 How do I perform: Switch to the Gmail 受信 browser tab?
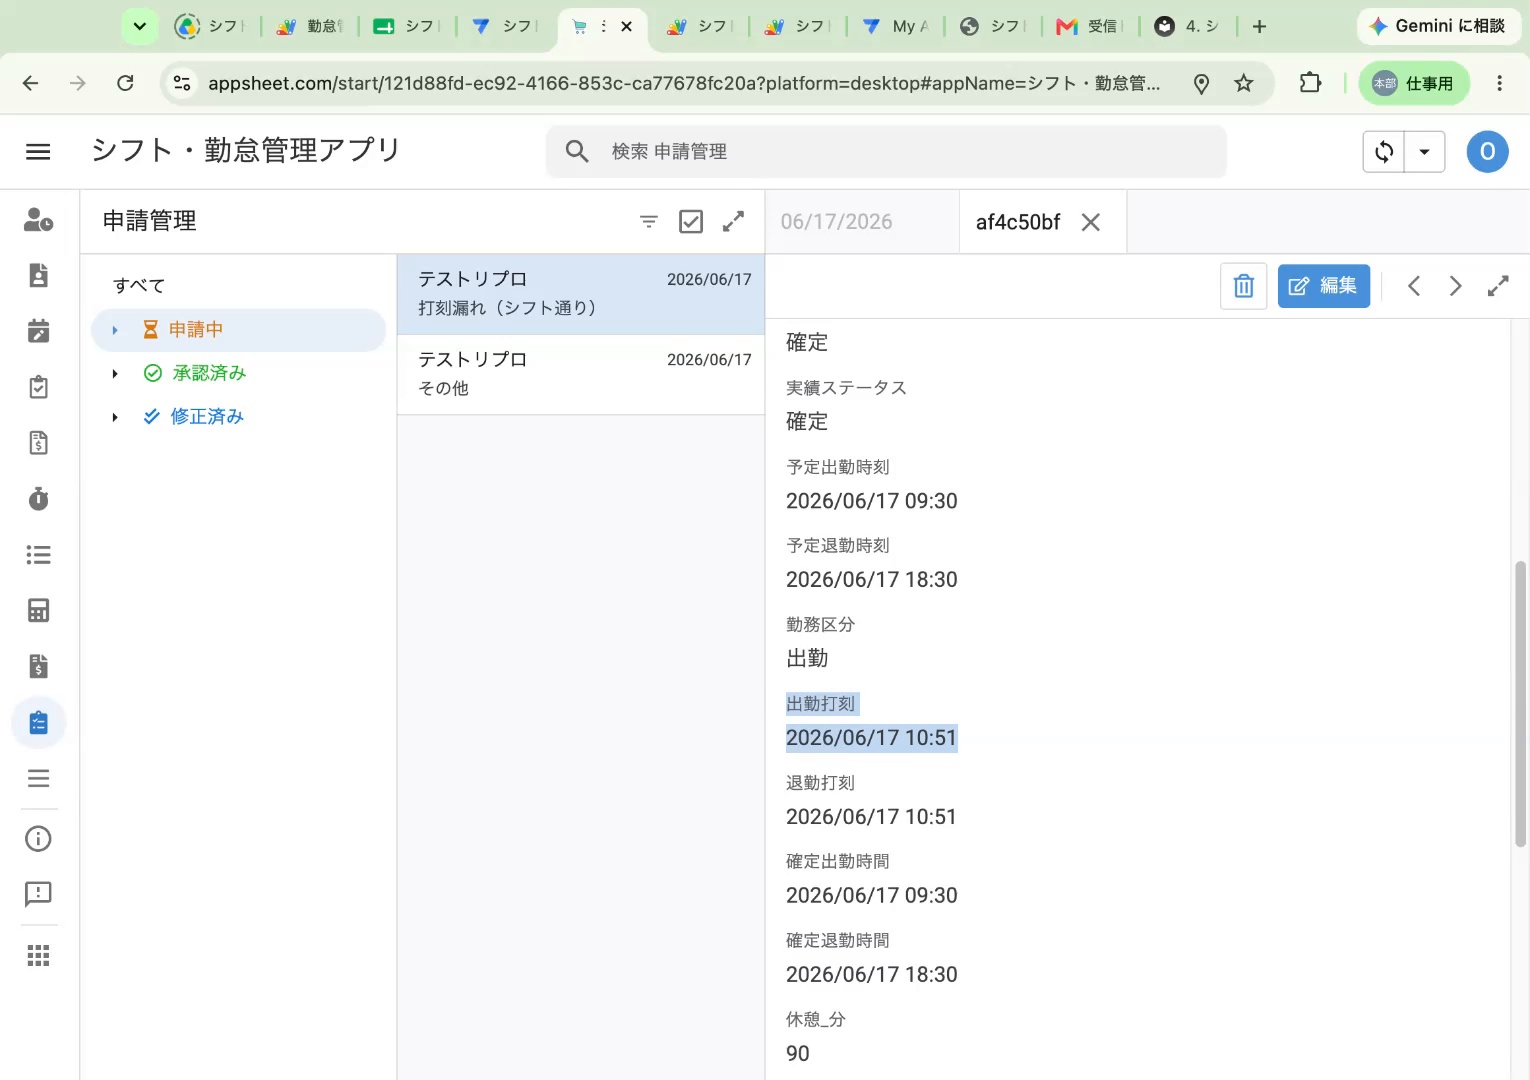coord(1090,27)
